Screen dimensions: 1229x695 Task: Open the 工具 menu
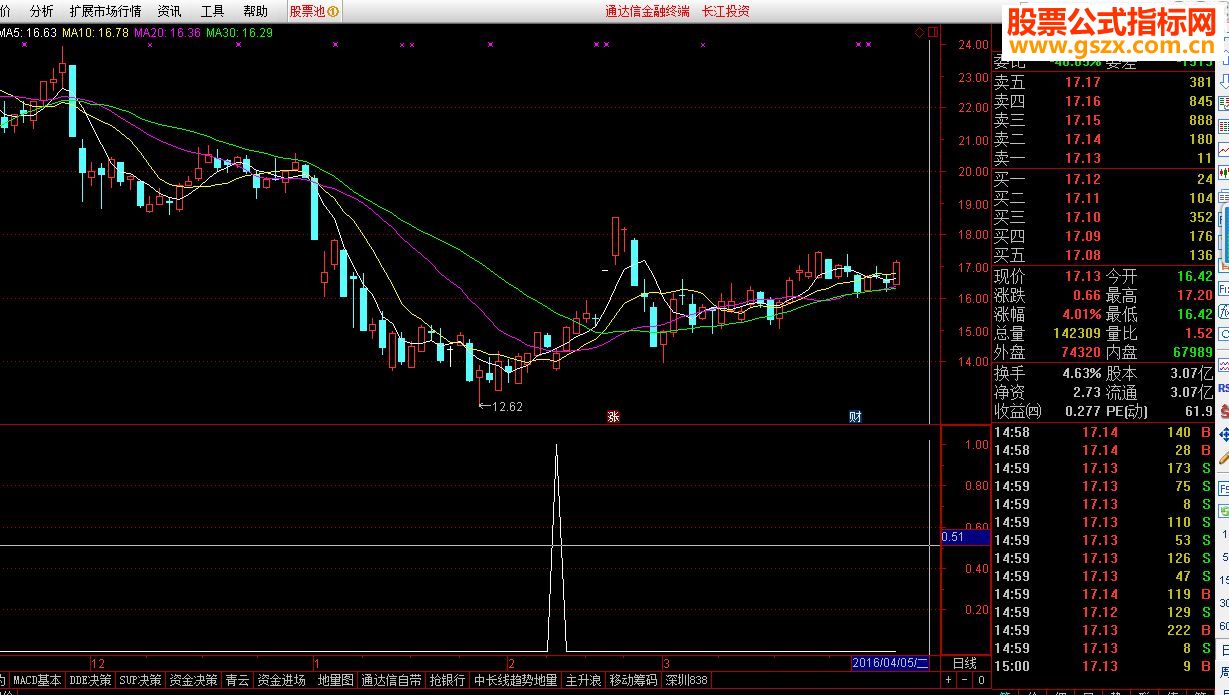pos(212,11)
